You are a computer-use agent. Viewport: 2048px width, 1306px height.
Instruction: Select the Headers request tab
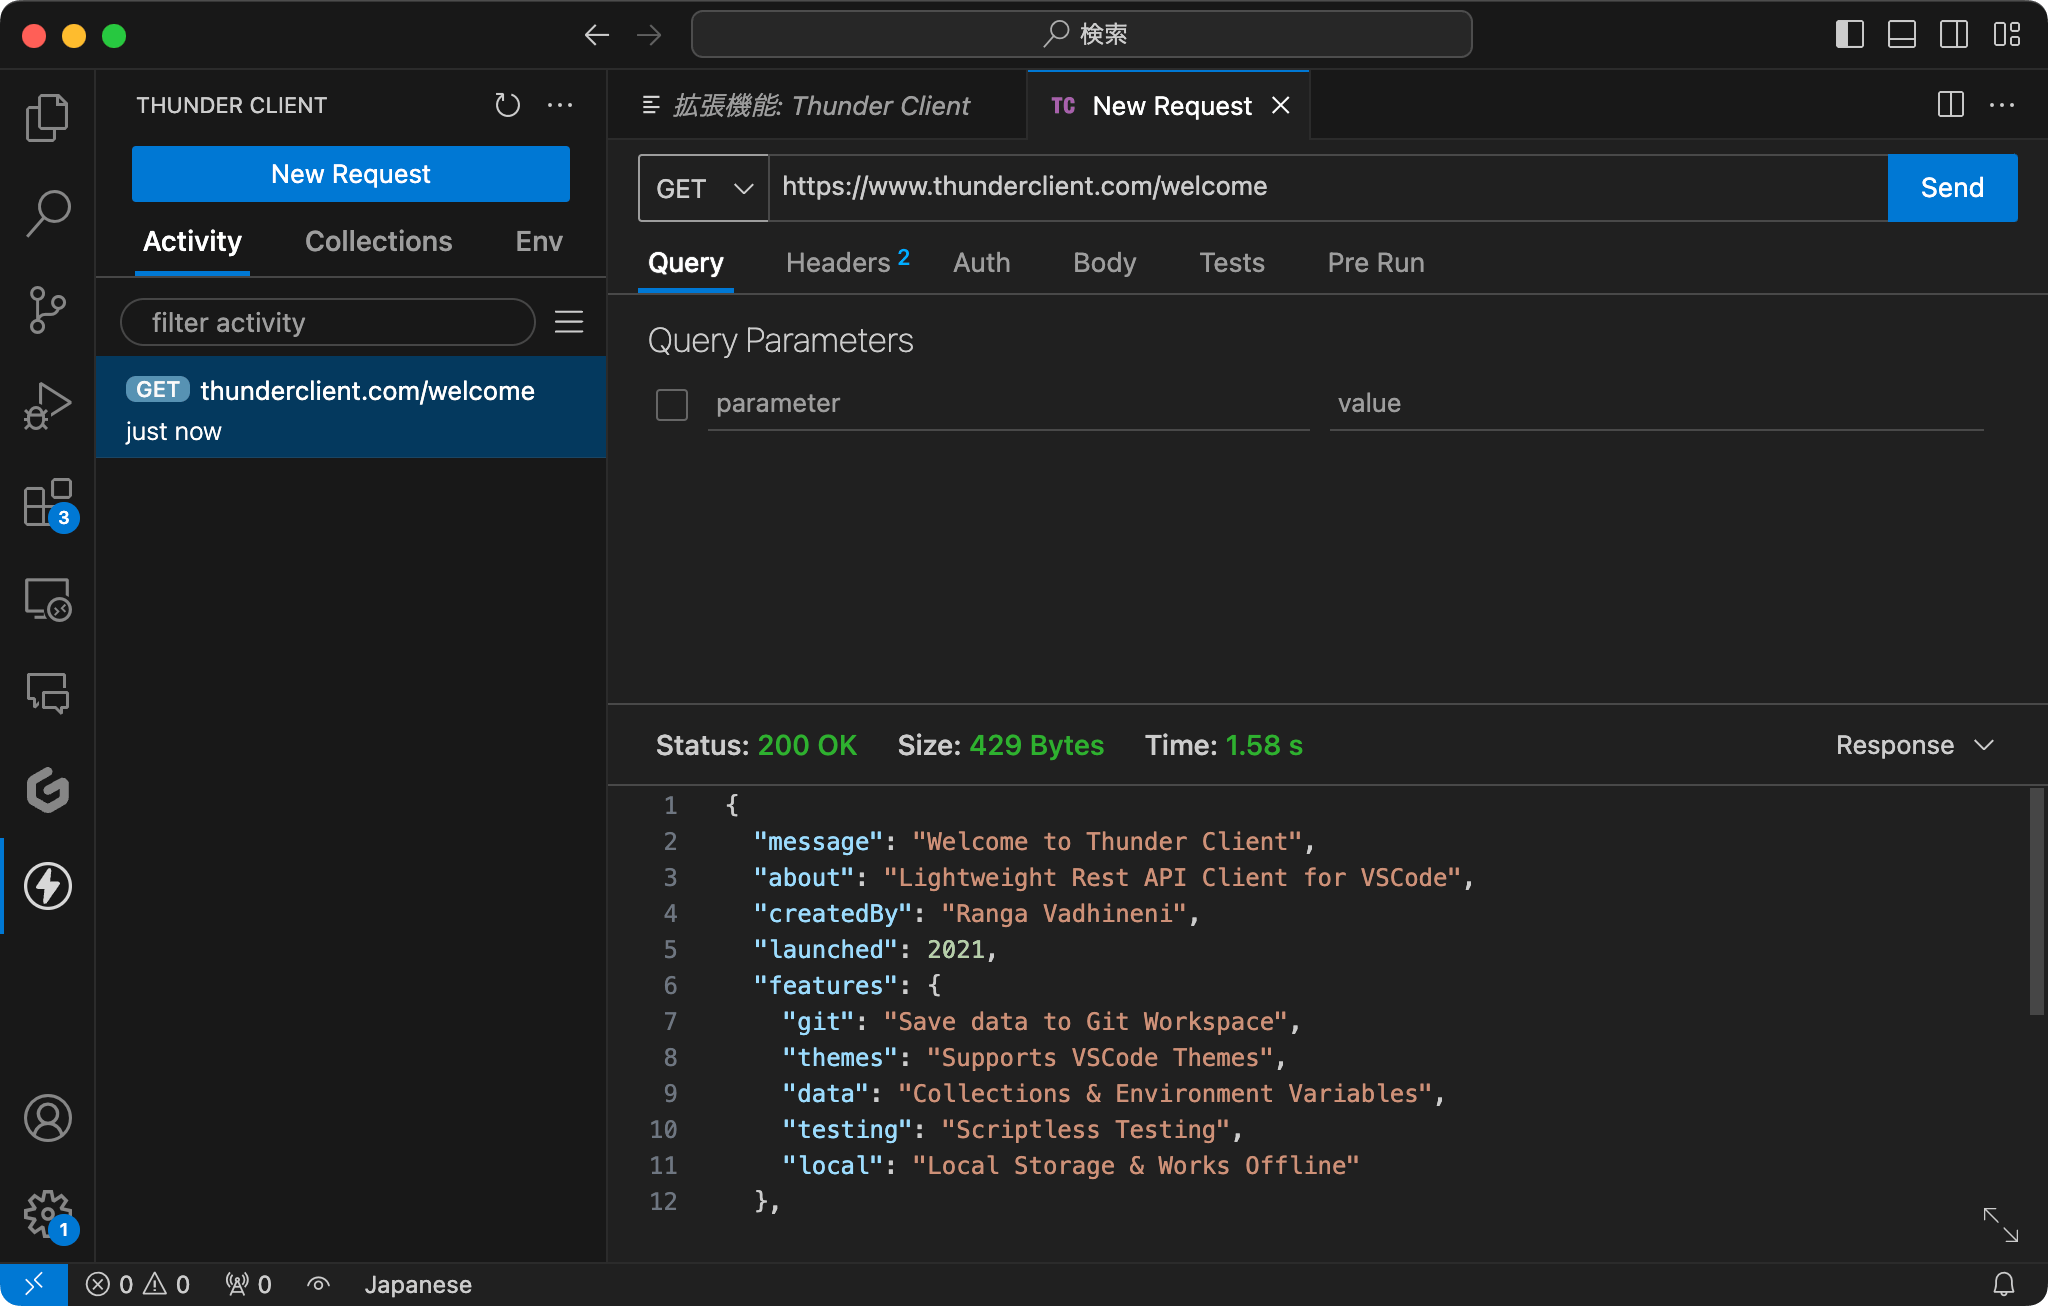[x=847, y=263]
